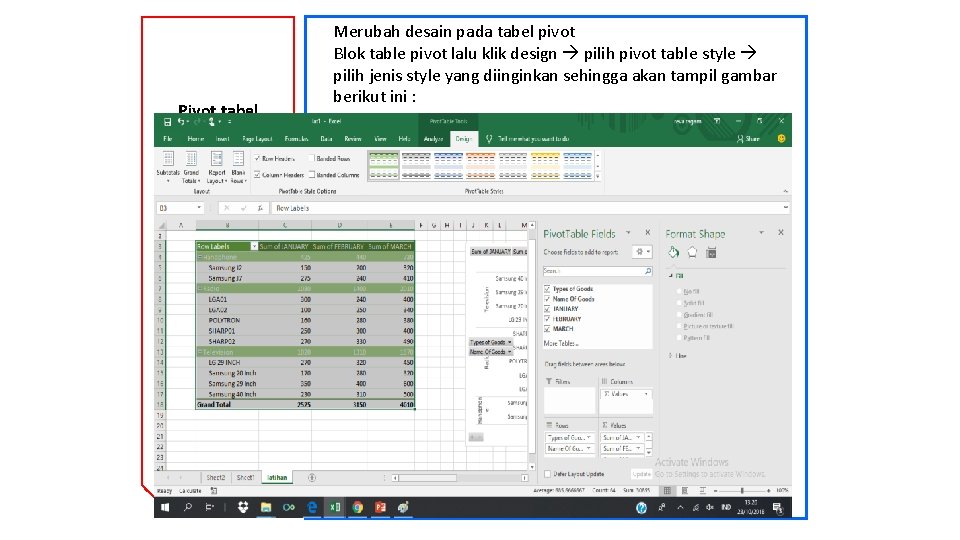
Task: Open Dropbox from the taskbar
Action: (x=243, y=508)
